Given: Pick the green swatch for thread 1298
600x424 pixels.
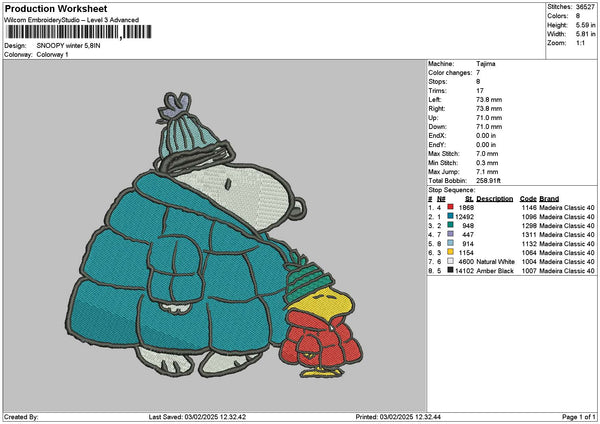Looking at the screenshot, I should 450,225.
